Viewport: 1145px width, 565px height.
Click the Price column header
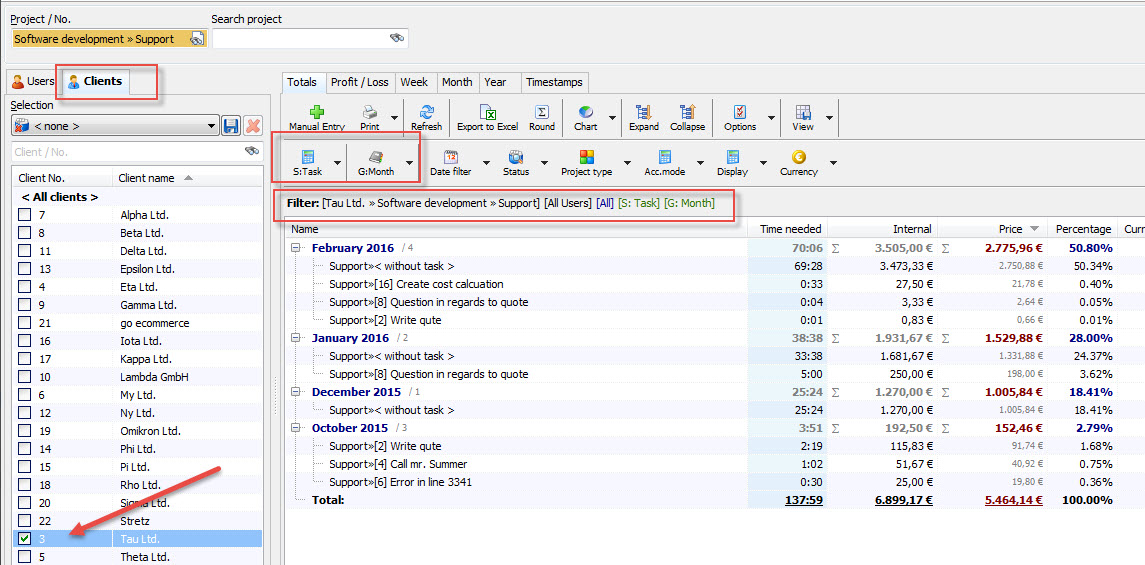coord(1009,229)
